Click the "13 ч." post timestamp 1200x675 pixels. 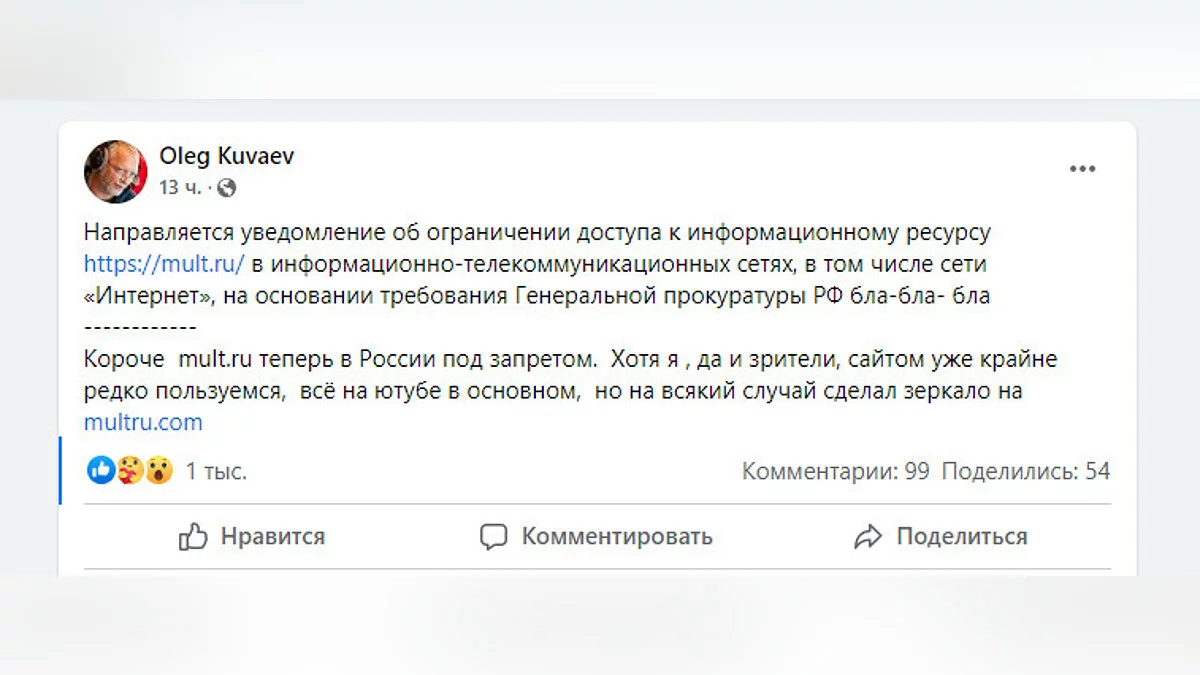(x=180, y=187)
